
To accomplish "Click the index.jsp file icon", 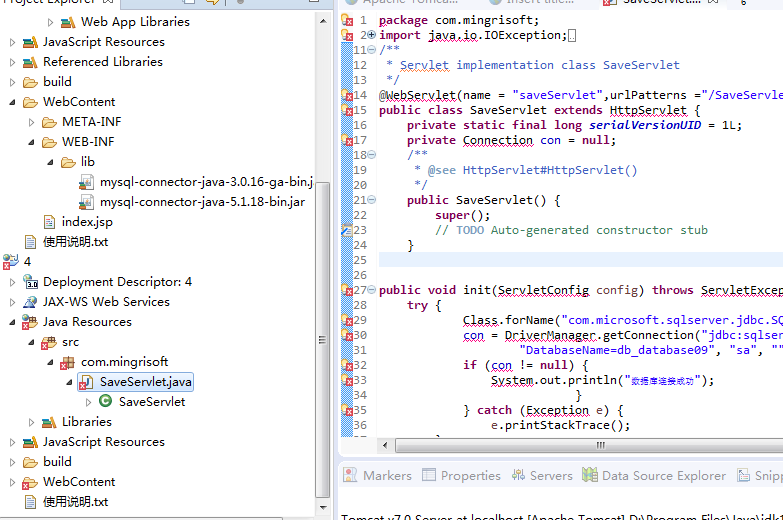I will pos(49,222).
